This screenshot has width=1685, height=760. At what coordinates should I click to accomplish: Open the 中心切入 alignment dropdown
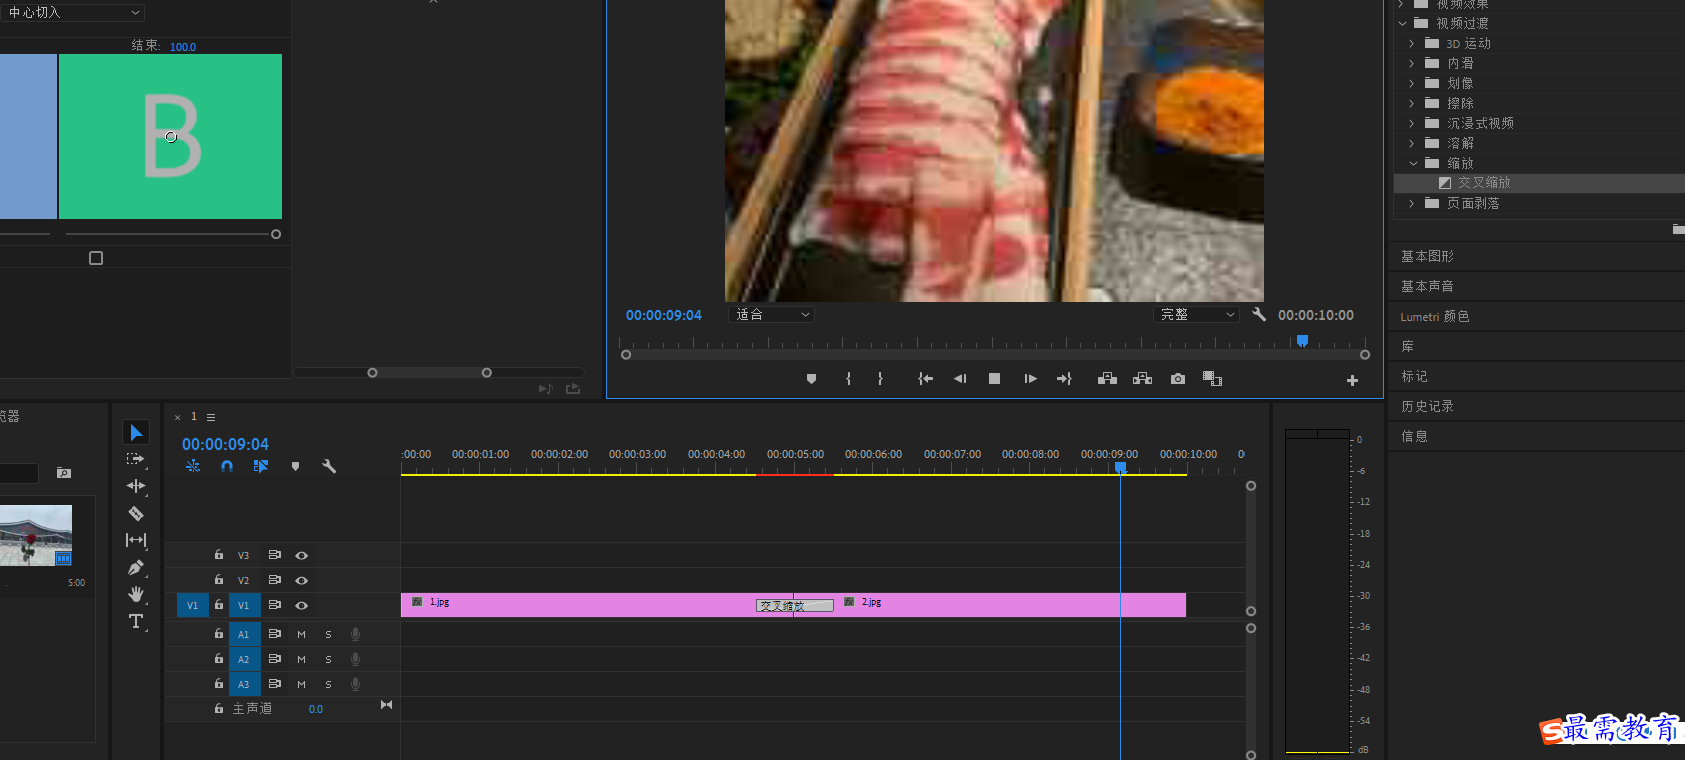75,13
